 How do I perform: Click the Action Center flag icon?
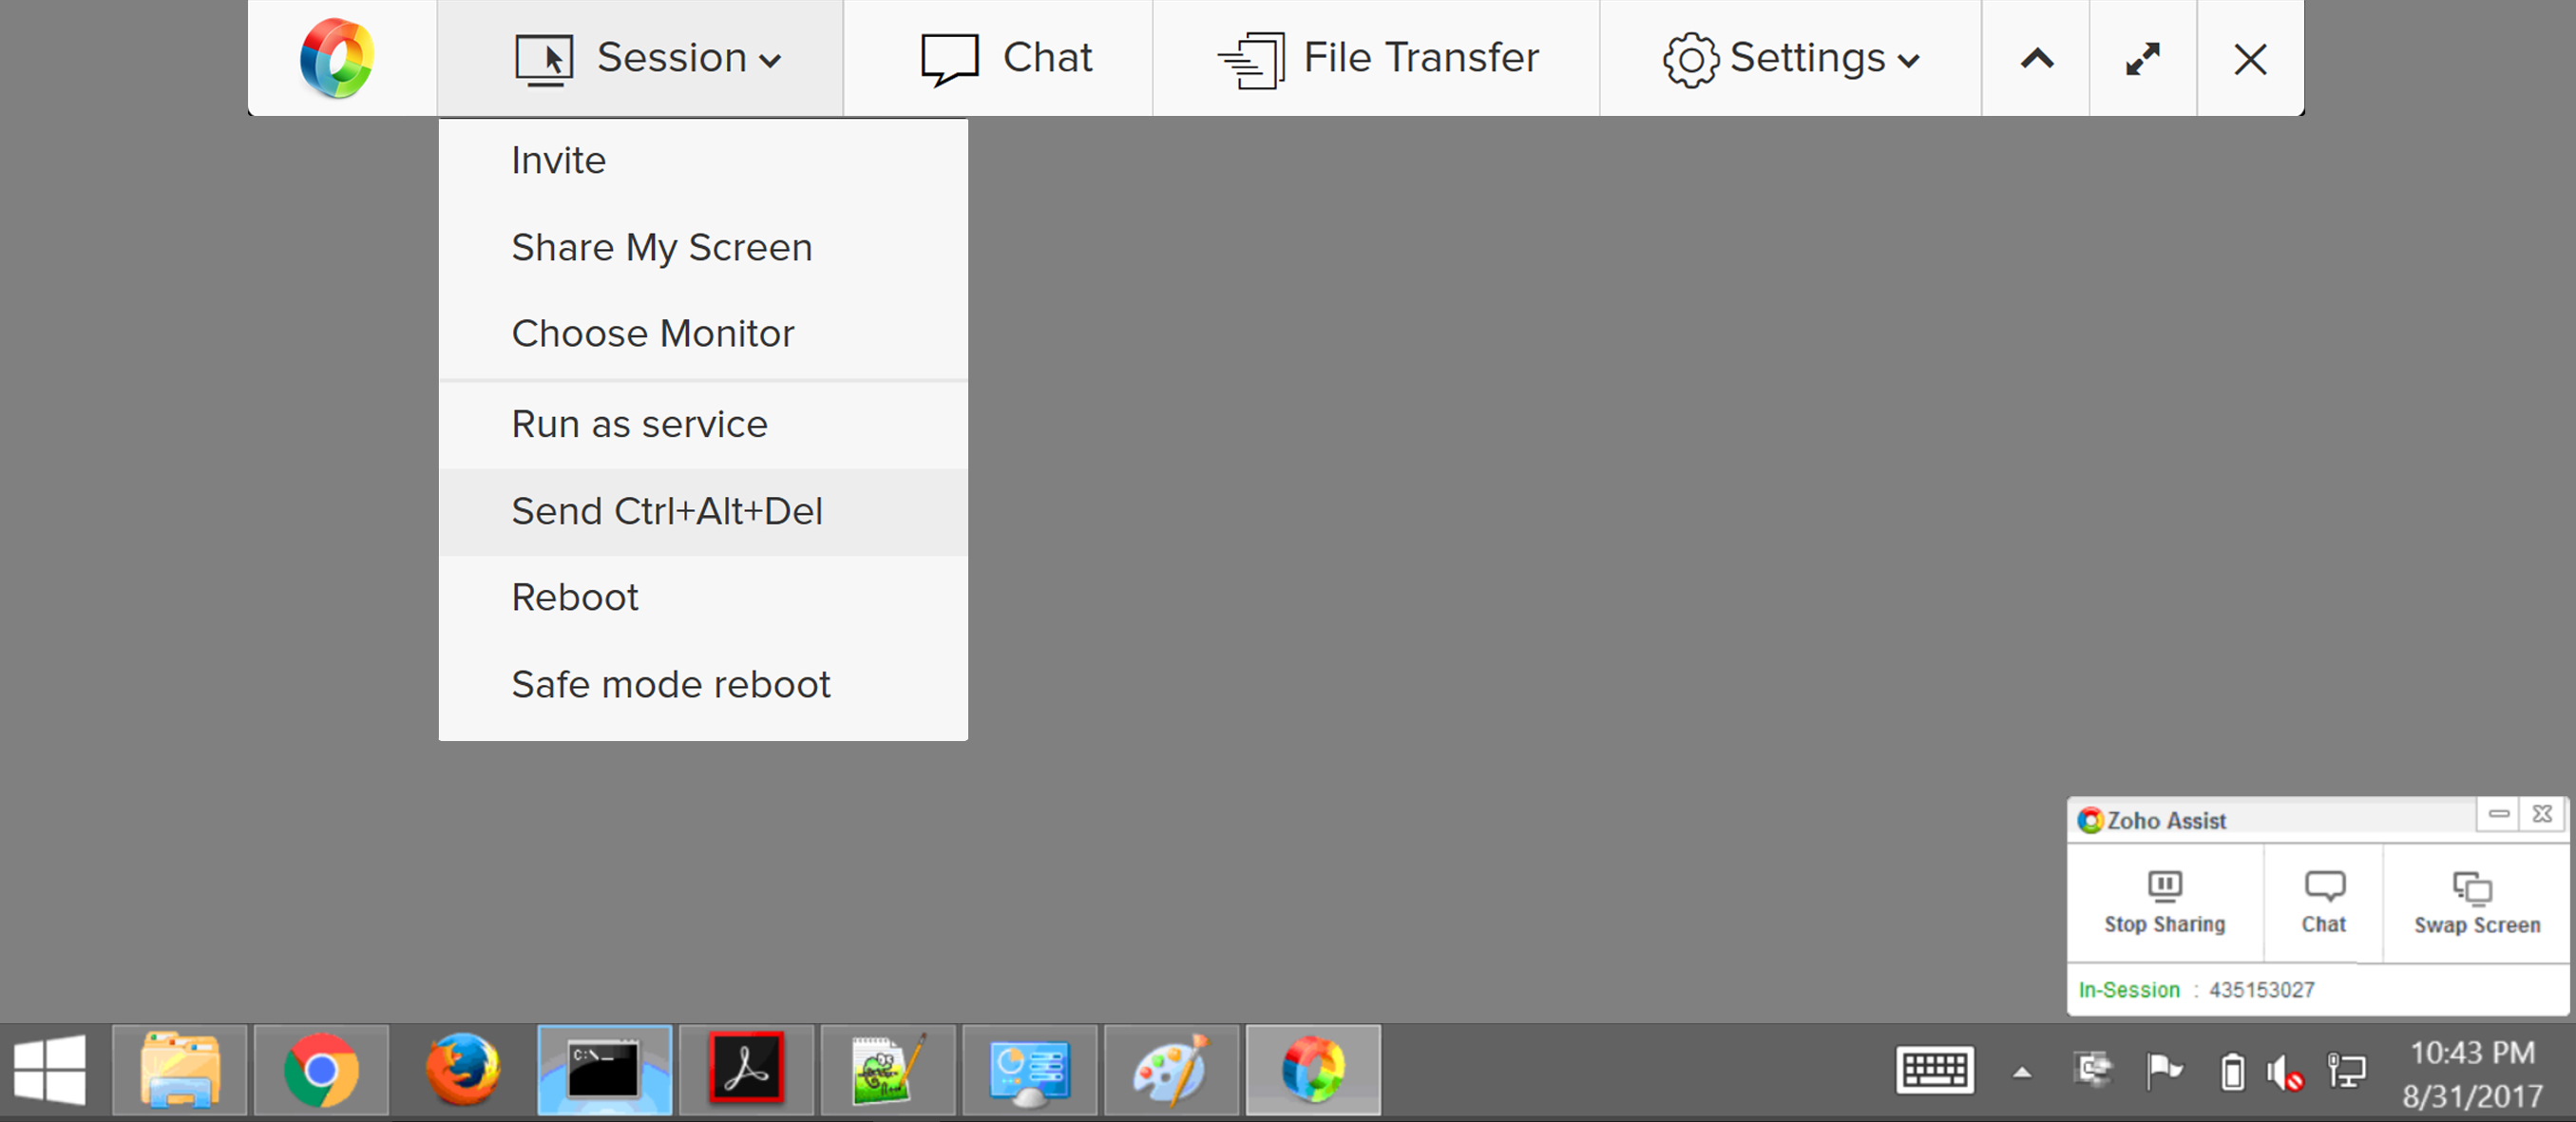tap(2164, 1071)
